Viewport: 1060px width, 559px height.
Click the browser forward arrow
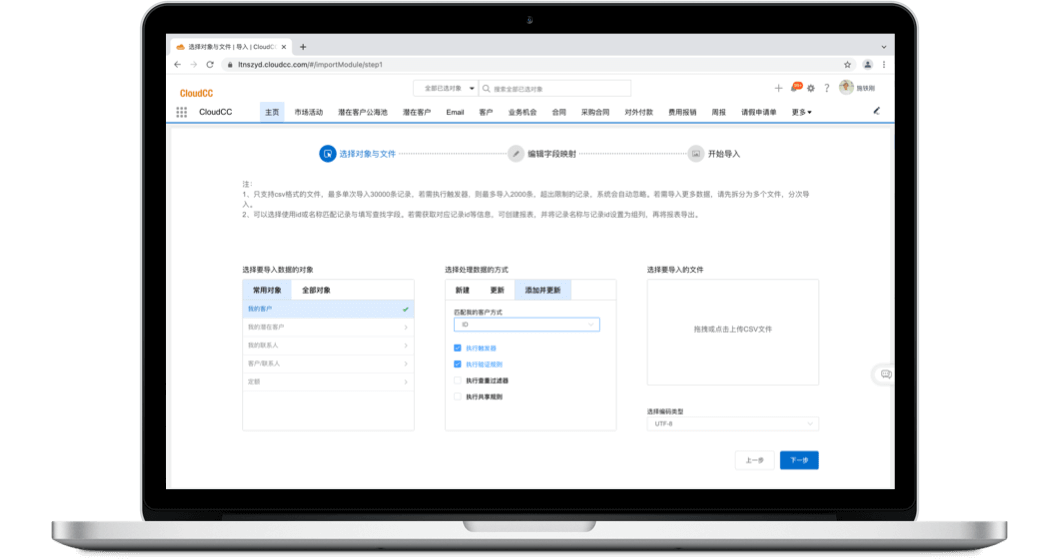click(193, 65)
